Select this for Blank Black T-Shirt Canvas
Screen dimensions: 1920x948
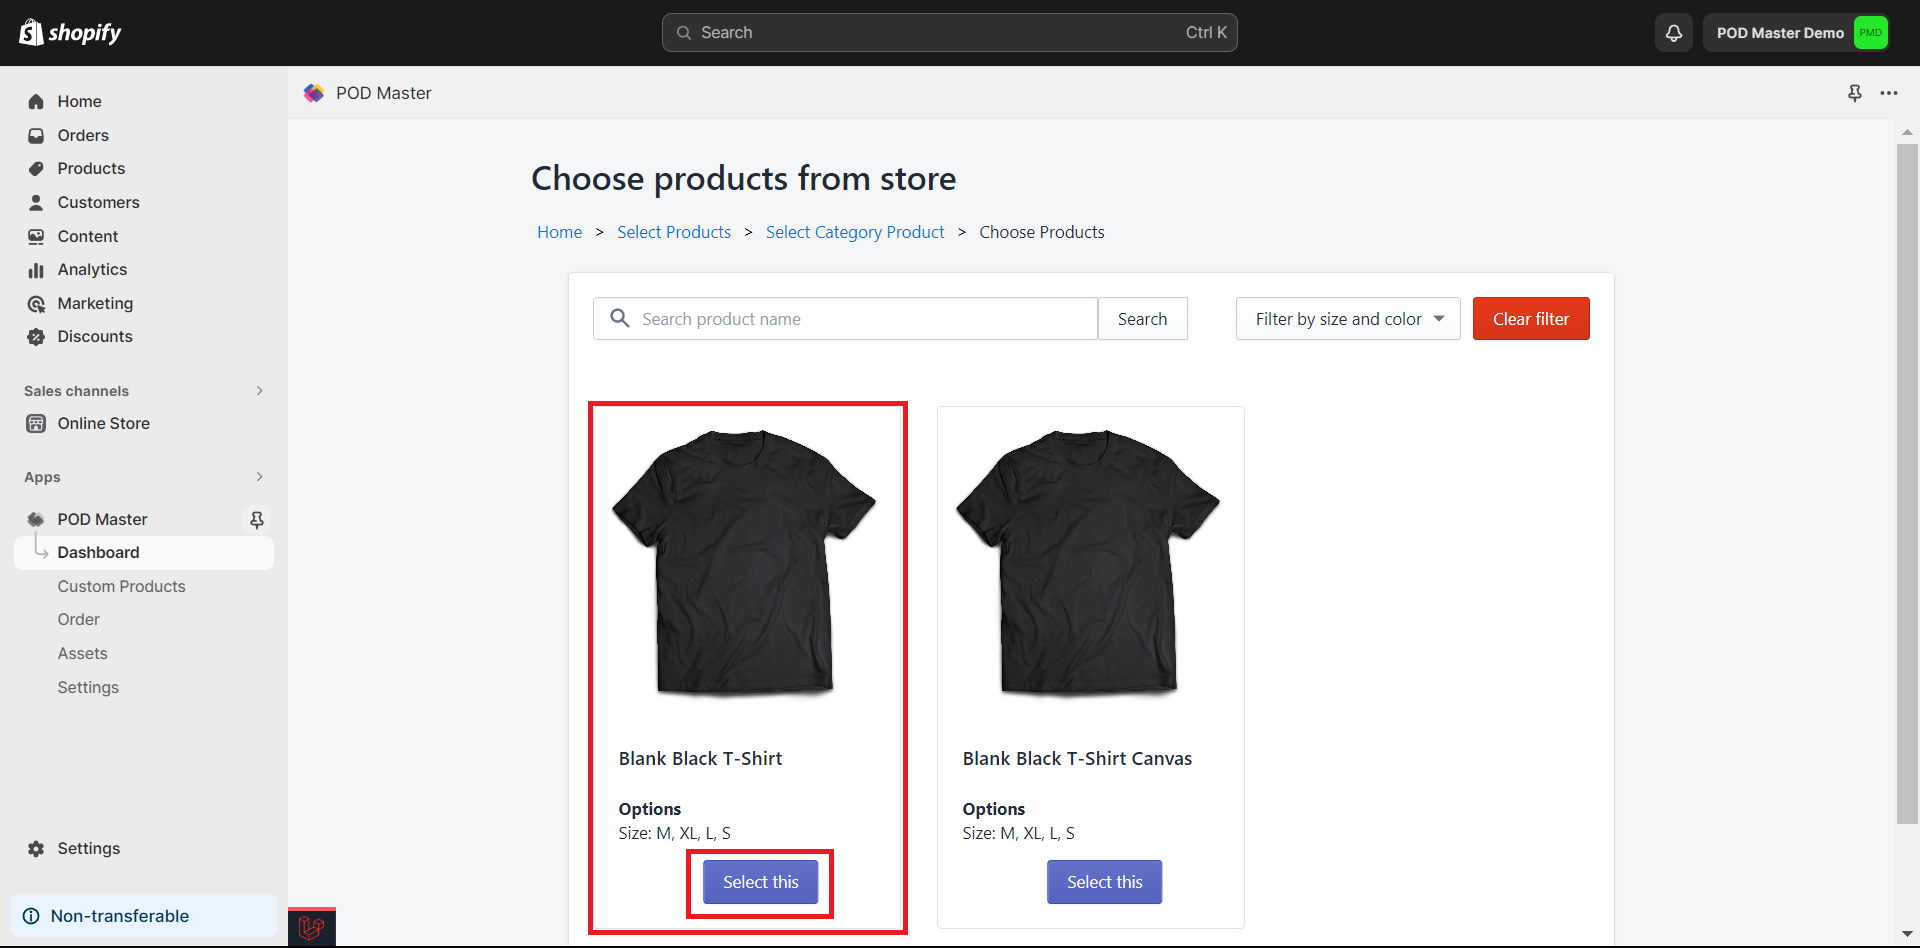[x=1104, y=882]
